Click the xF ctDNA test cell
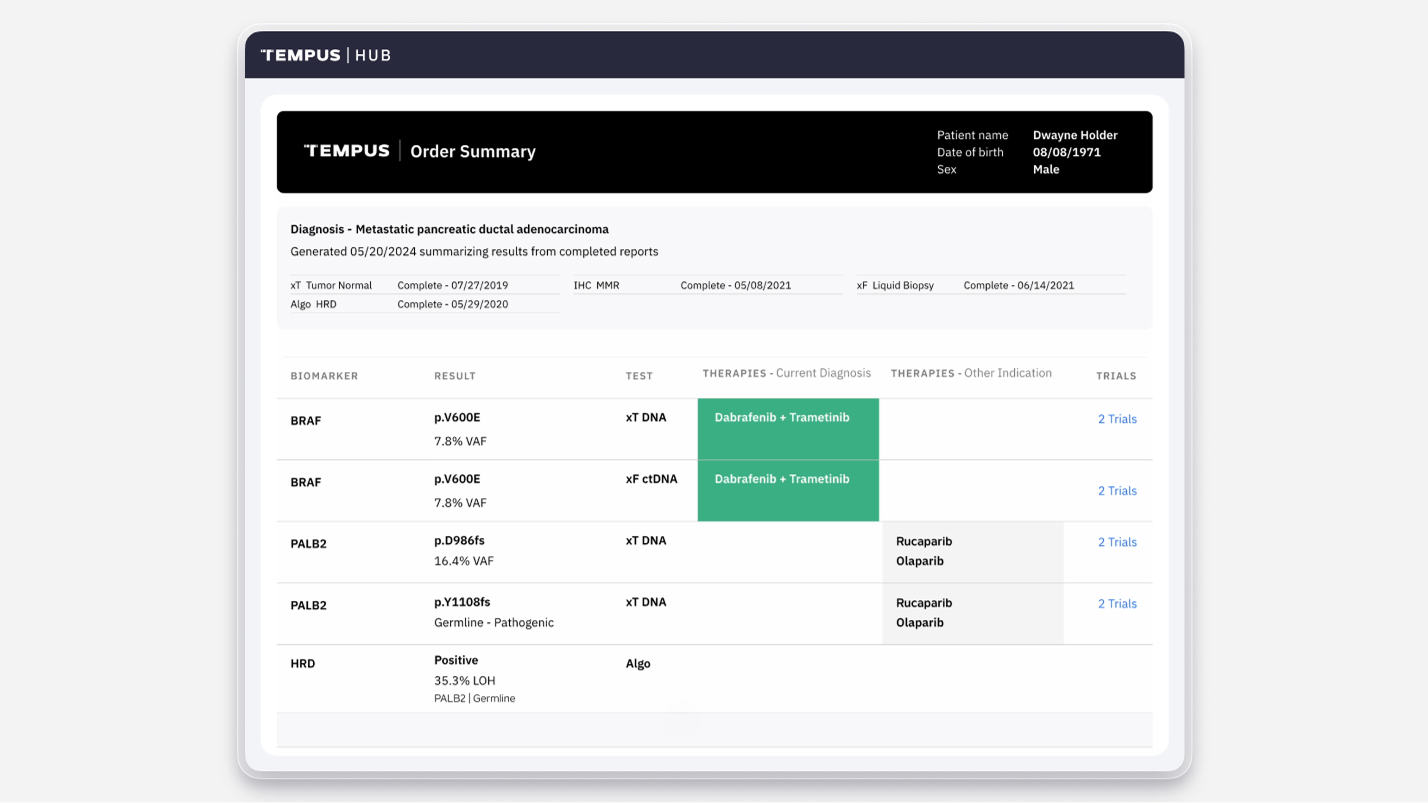 coord(651,479)
